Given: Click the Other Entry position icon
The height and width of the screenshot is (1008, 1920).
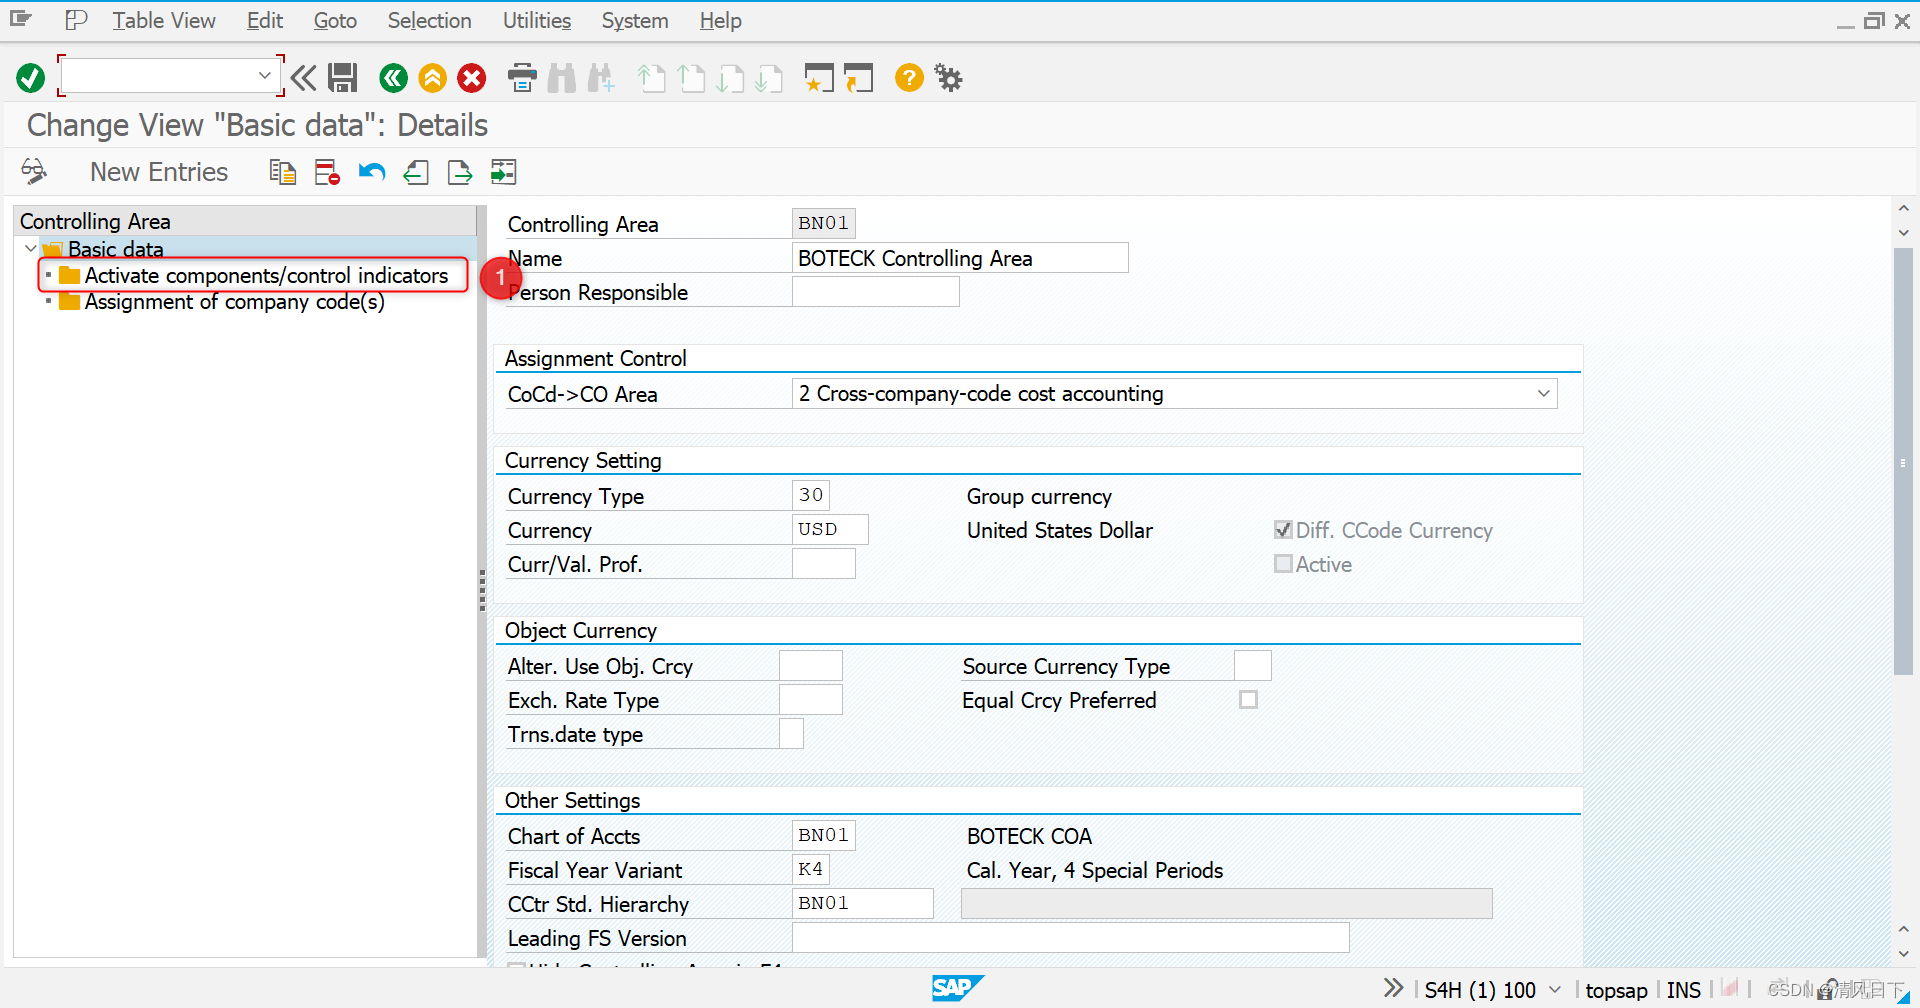Looking at the screenshot, I should point(503,172).
